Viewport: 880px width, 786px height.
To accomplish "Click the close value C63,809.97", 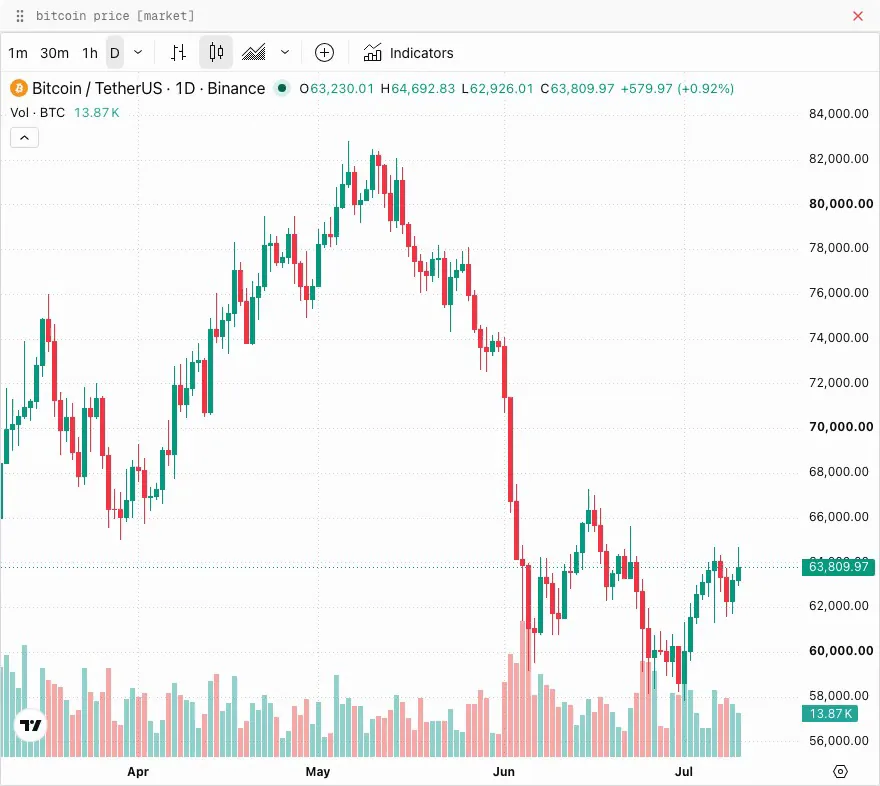I will pos(578,89).
